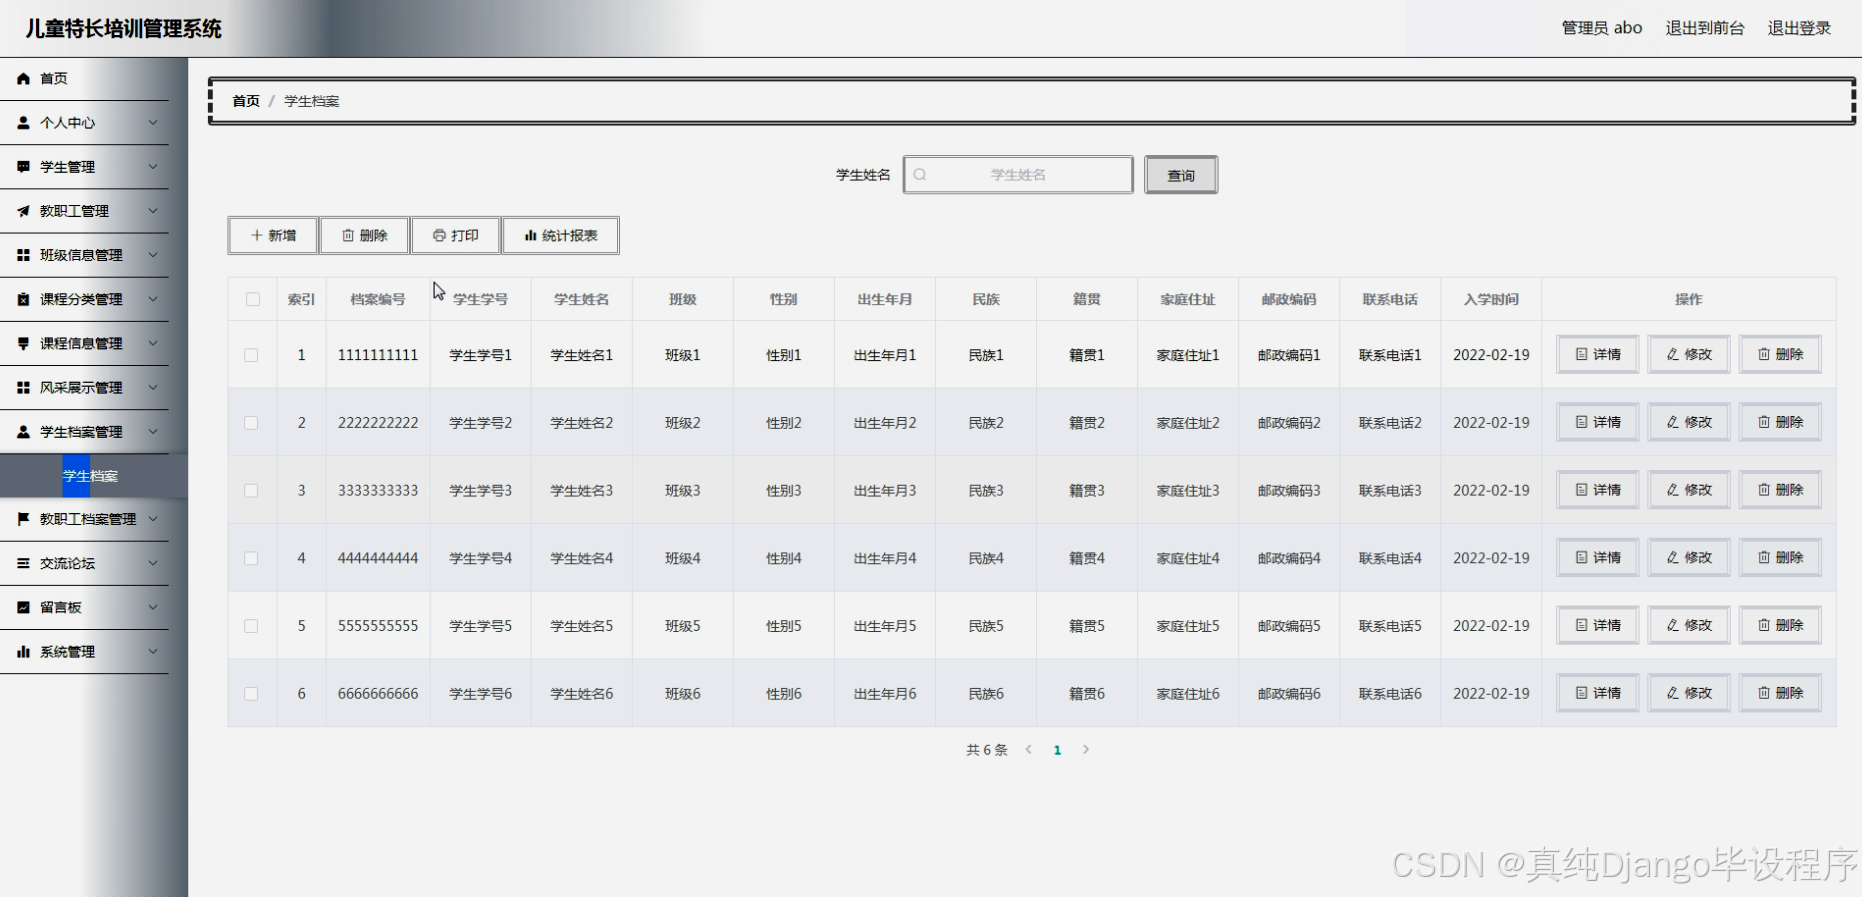
Task: Click the trophy icon for 课程信息管理
Action: click(23, 343)
